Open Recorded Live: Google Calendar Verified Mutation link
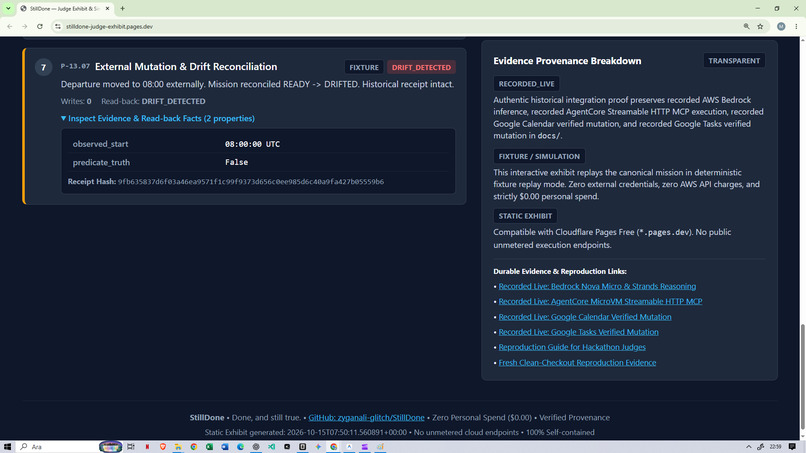Image resolution: width=806 pixels, height=453 pixels. point(584,317)
